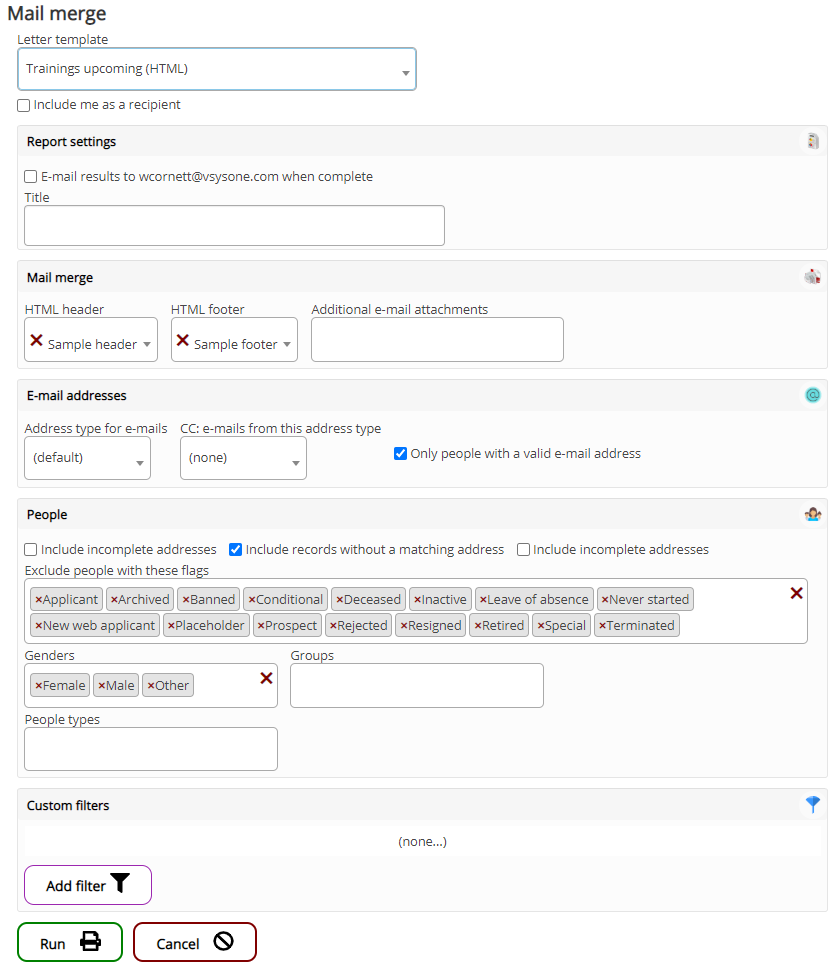Open Address type for e-mails dropdown
Image resolution: width=837 pixels, height=974 pixels.
(88, 458)
